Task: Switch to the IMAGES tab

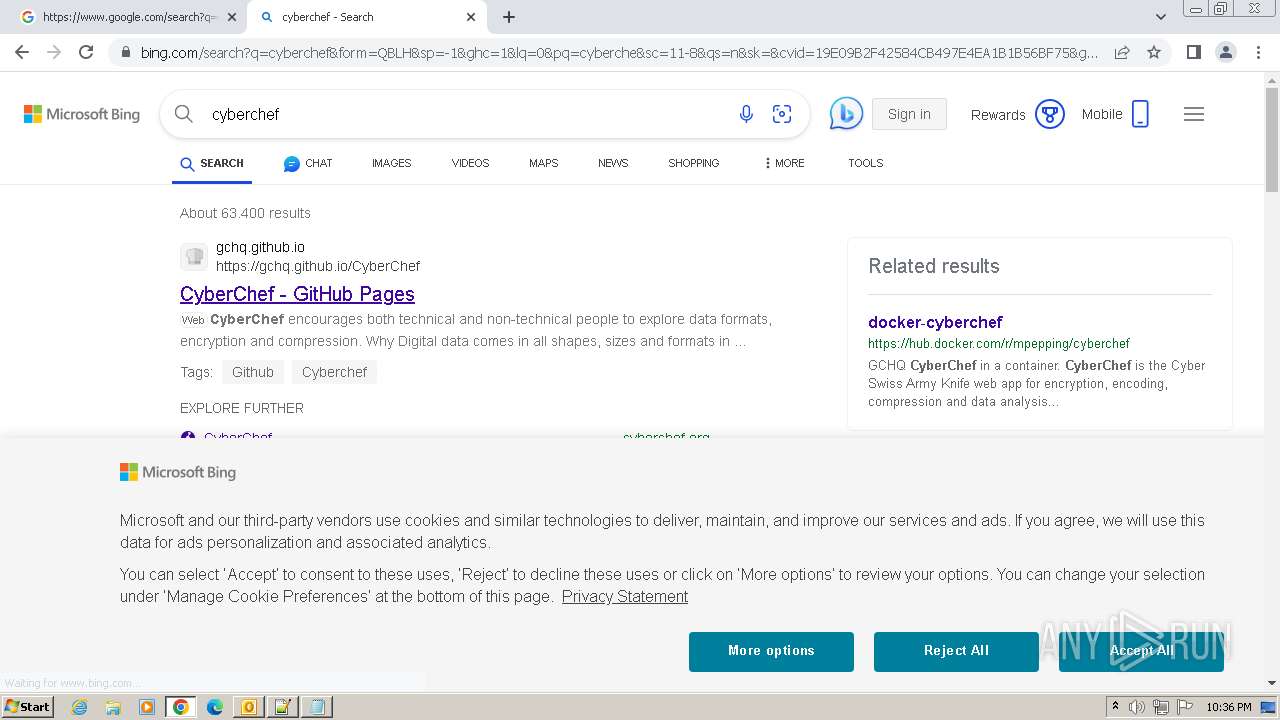Action: click(391, 163)
